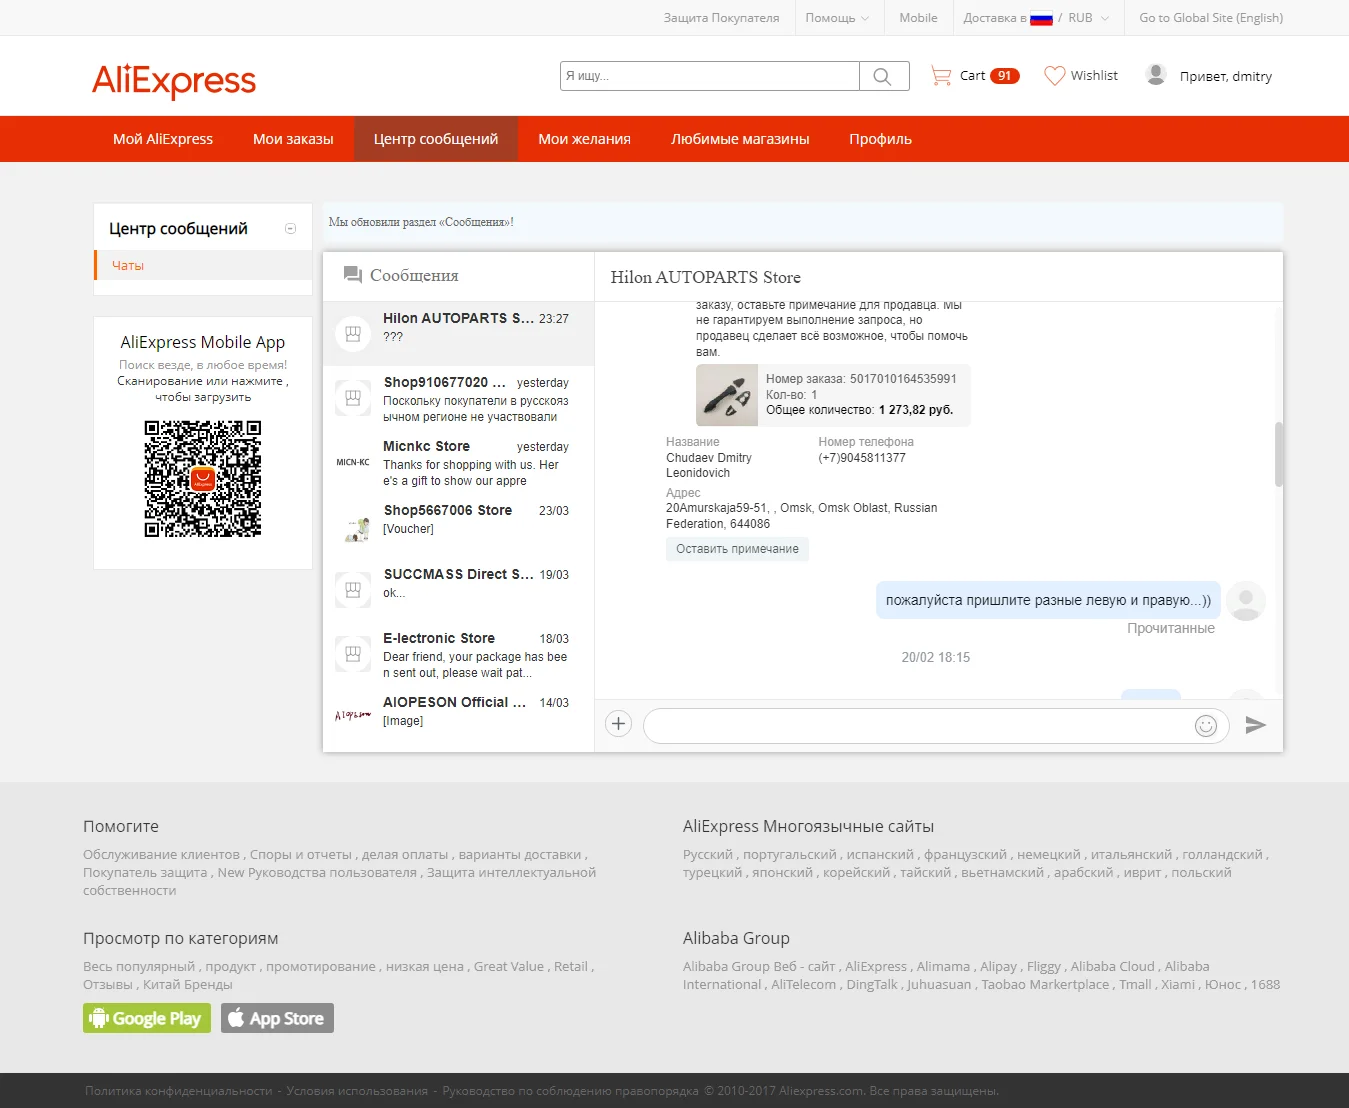Switch to Любимые магазины tab
This screenshot has height=1108, width=1349.
tap(740, 139)
